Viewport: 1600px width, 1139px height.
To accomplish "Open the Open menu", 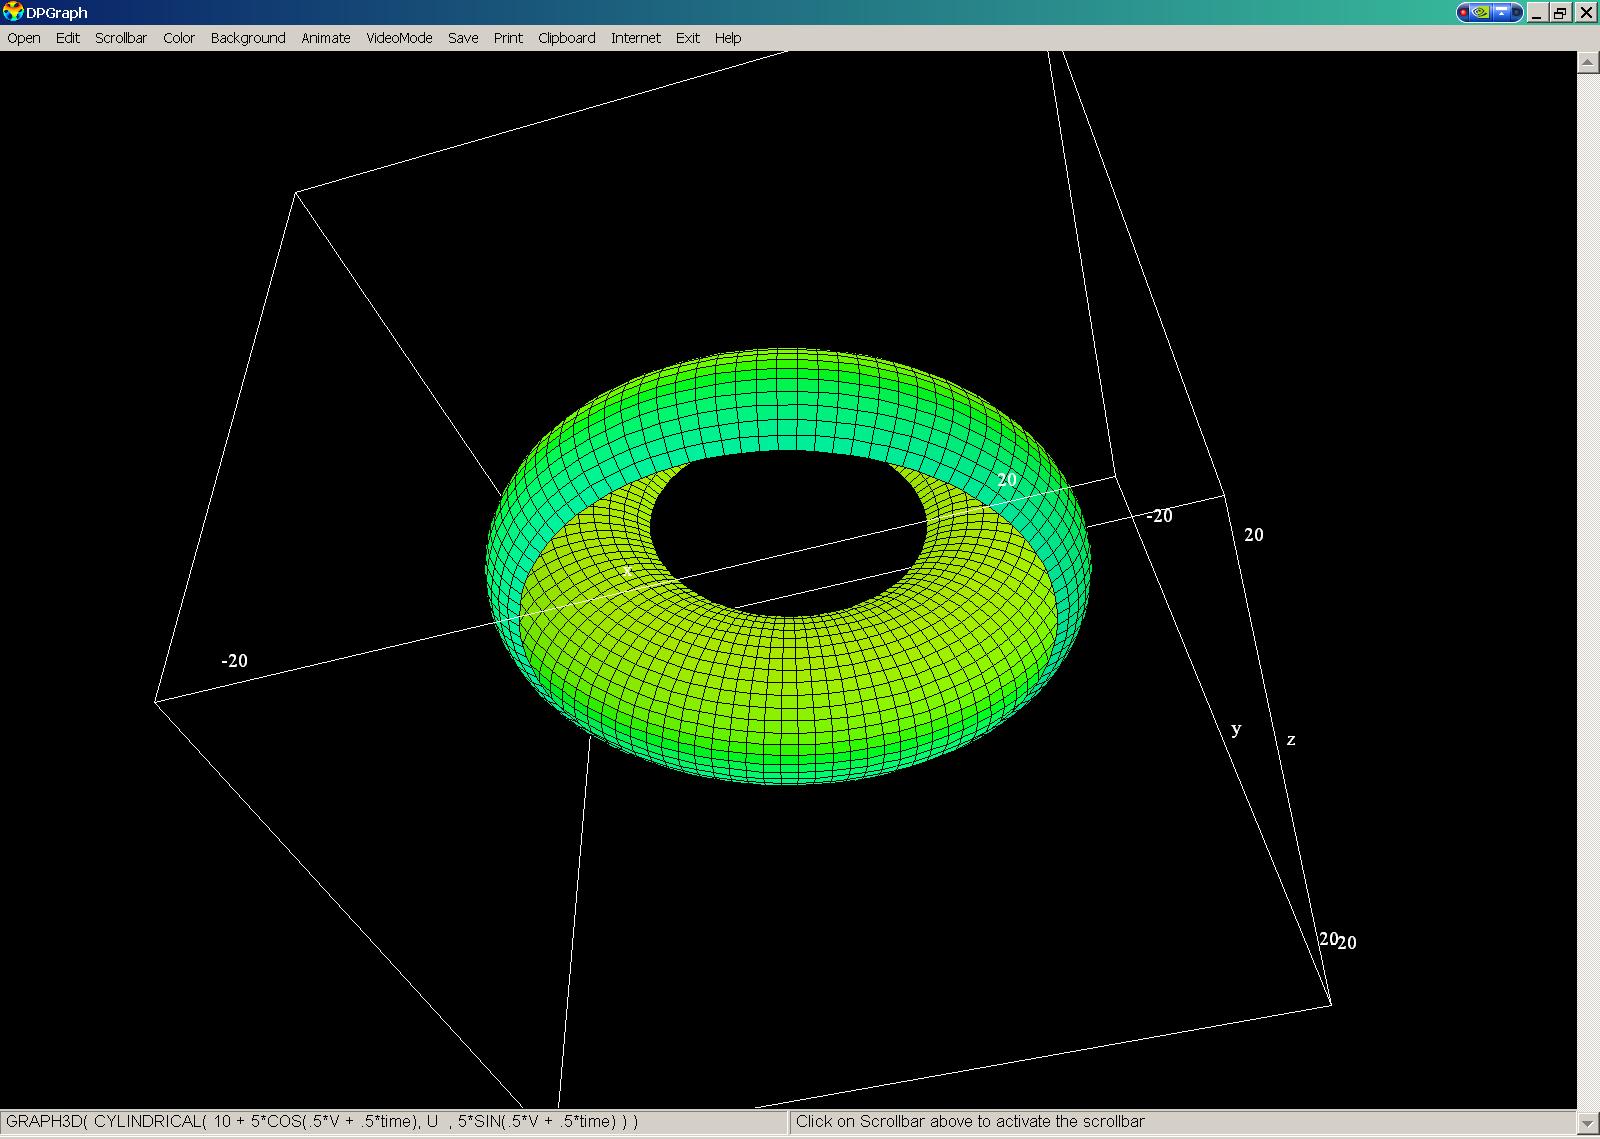I will click(24, 38).
